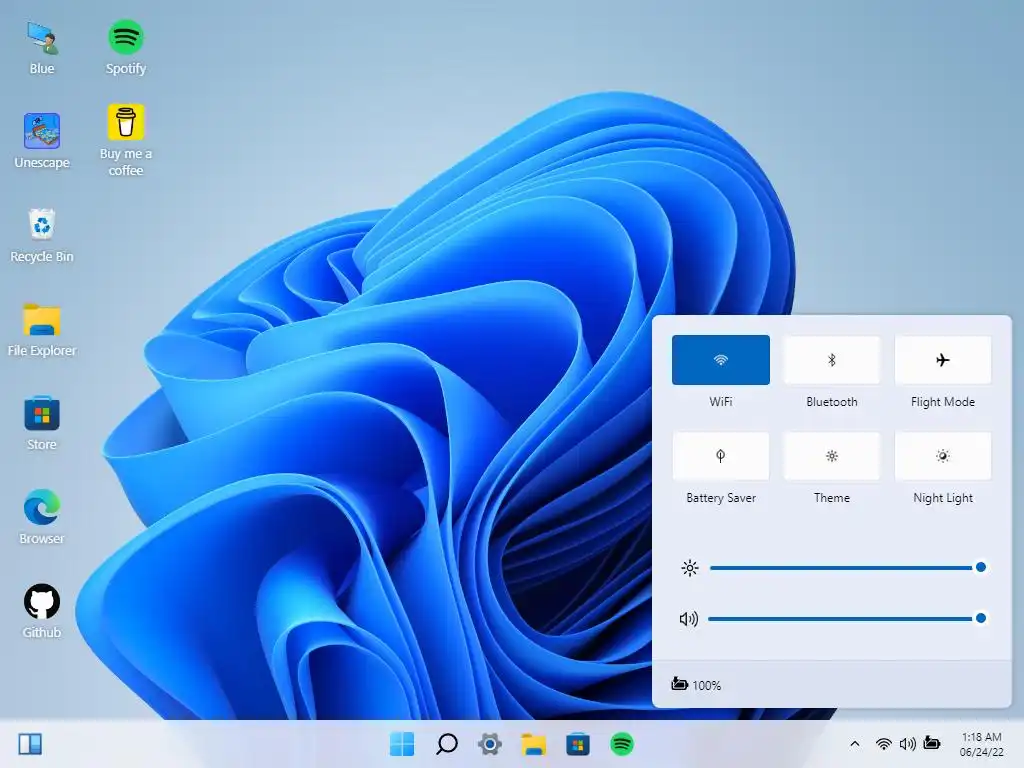Click the Battery Saver label text
Screen dimensions: 1024x768
point(720,498)
